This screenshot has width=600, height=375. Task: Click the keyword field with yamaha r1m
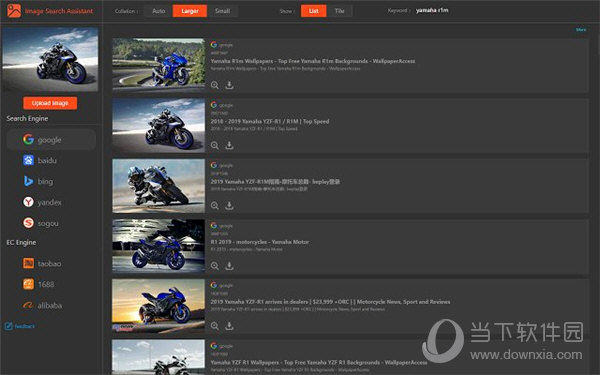click(432, 10)
